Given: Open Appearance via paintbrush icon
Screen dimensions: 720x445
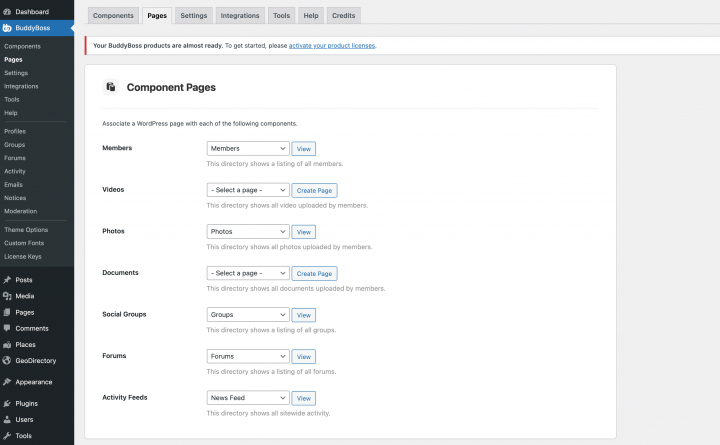Looking at the screenshot, I should click(x=7, y=382).
